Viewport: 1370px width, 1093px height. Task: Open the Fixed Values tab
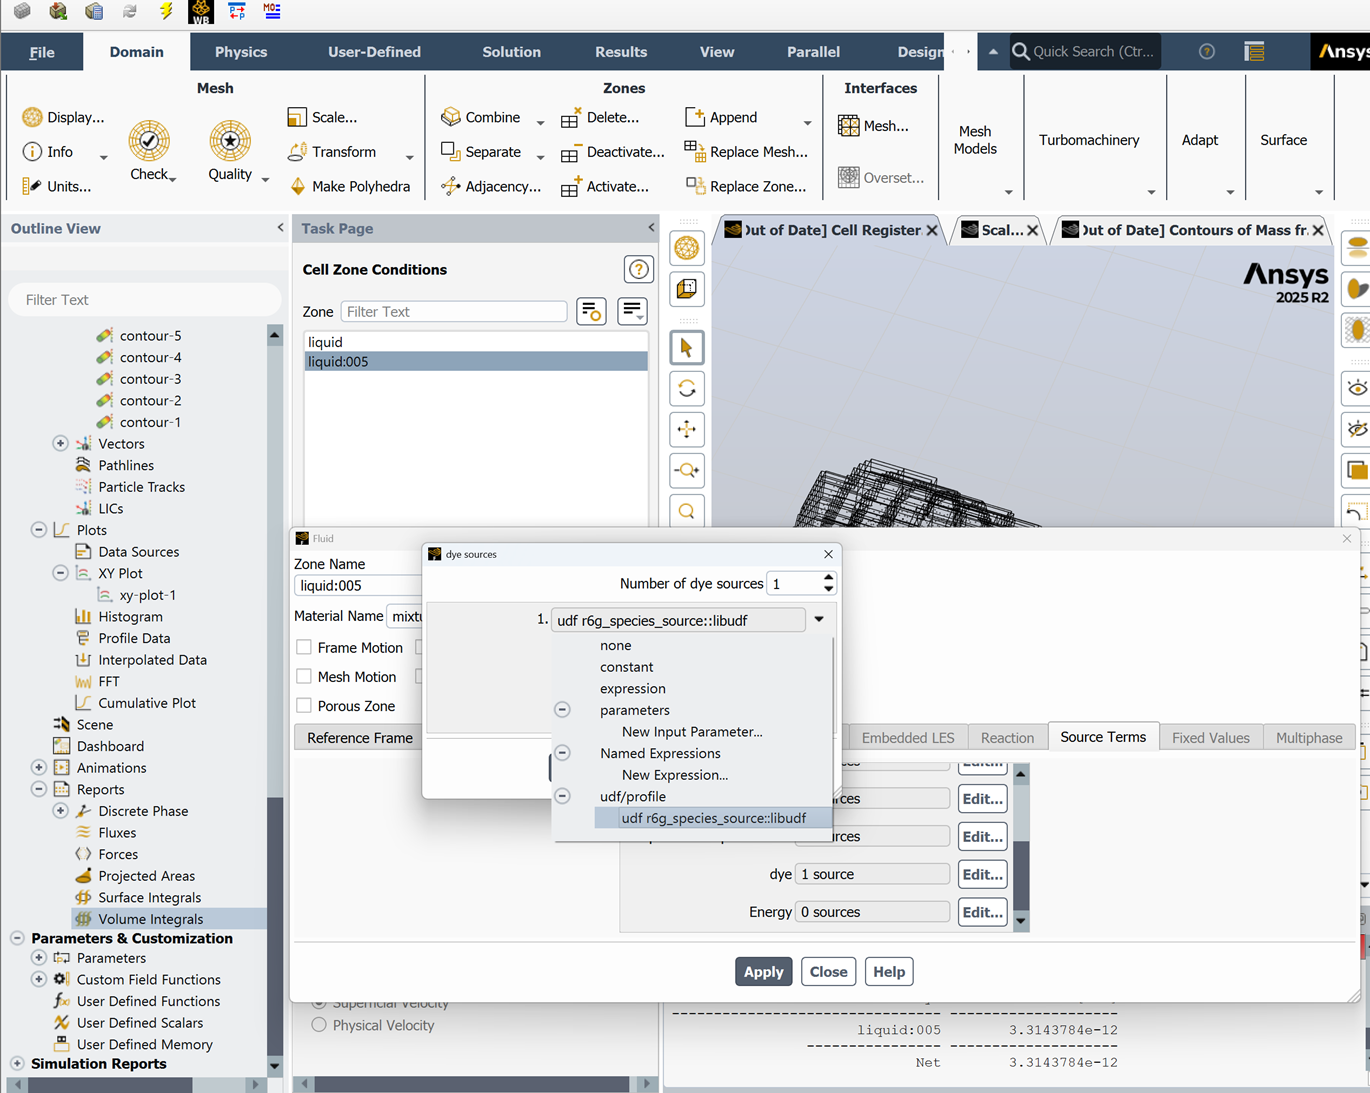(x=1210, y=738)
